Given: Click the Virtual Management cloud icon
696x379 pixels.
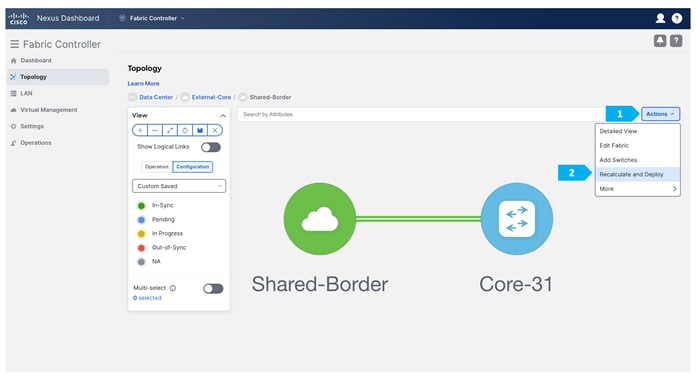Looking at the screenshot, I should tap(13, 110).
